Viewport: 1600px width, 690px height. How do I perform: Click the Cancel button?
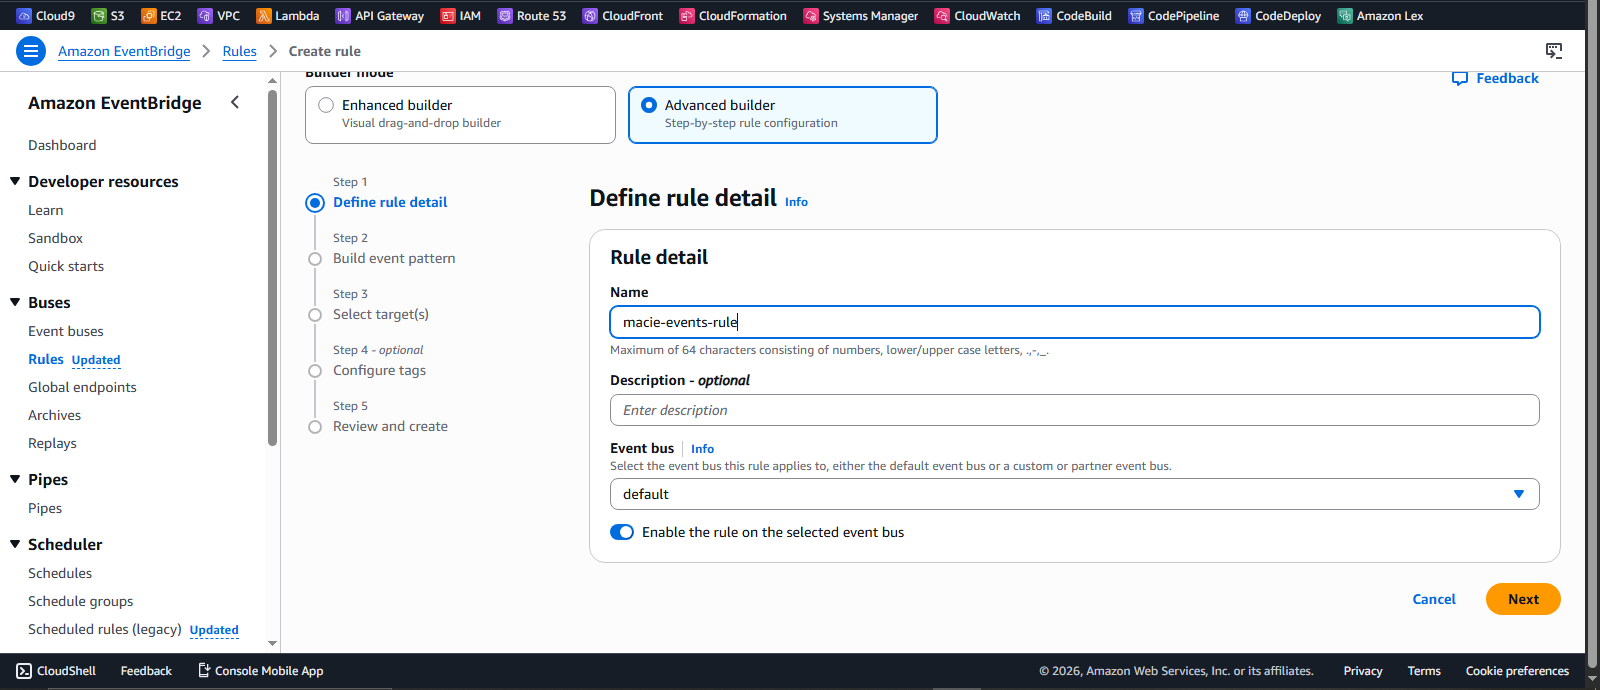(1434, 599)
